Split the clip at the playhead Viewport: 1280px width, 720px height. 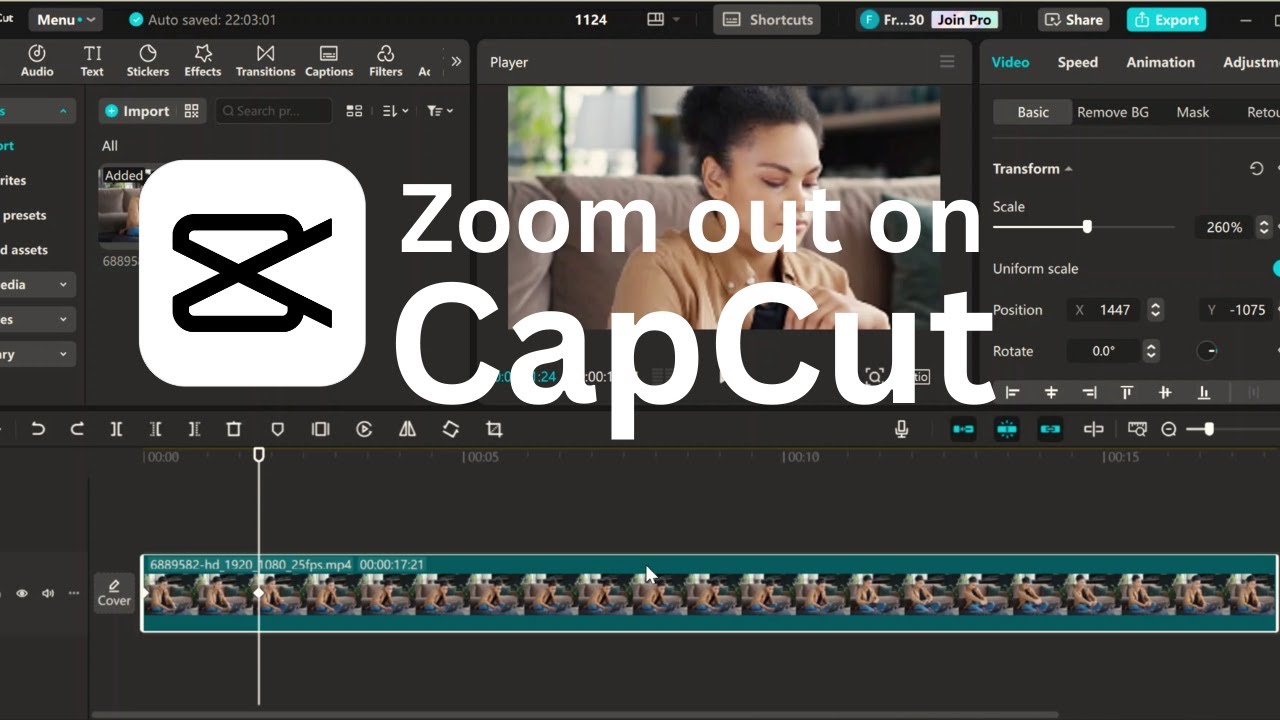[116, 429]
